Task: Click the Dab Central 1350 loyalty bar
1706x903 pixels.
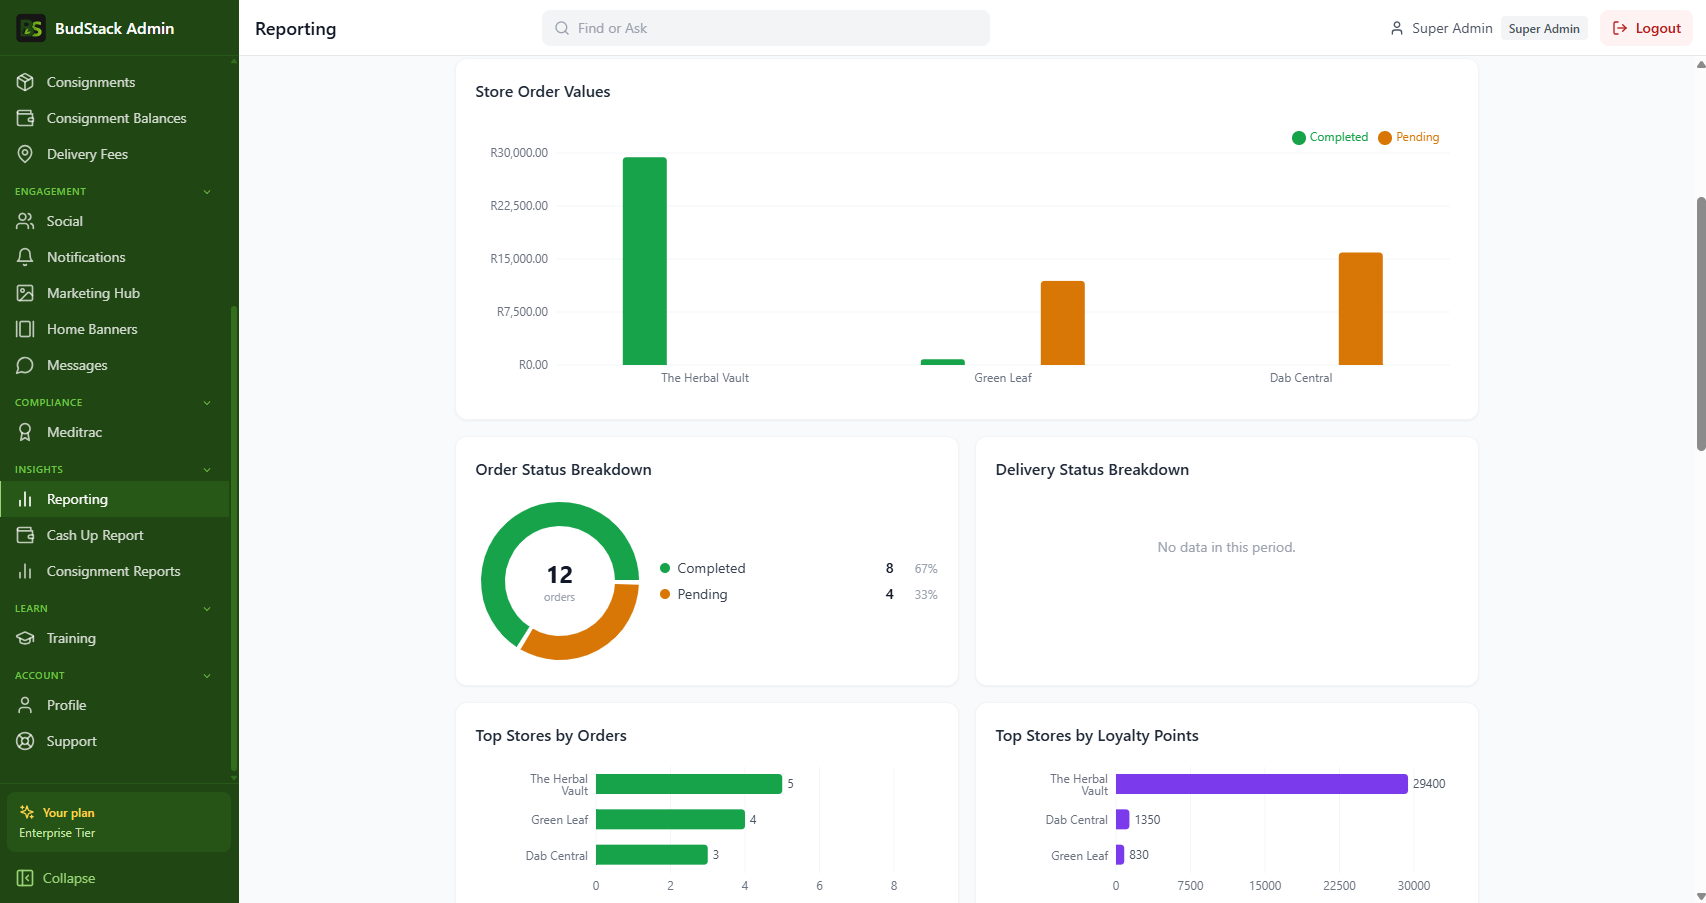Action: coord(1123,820)
